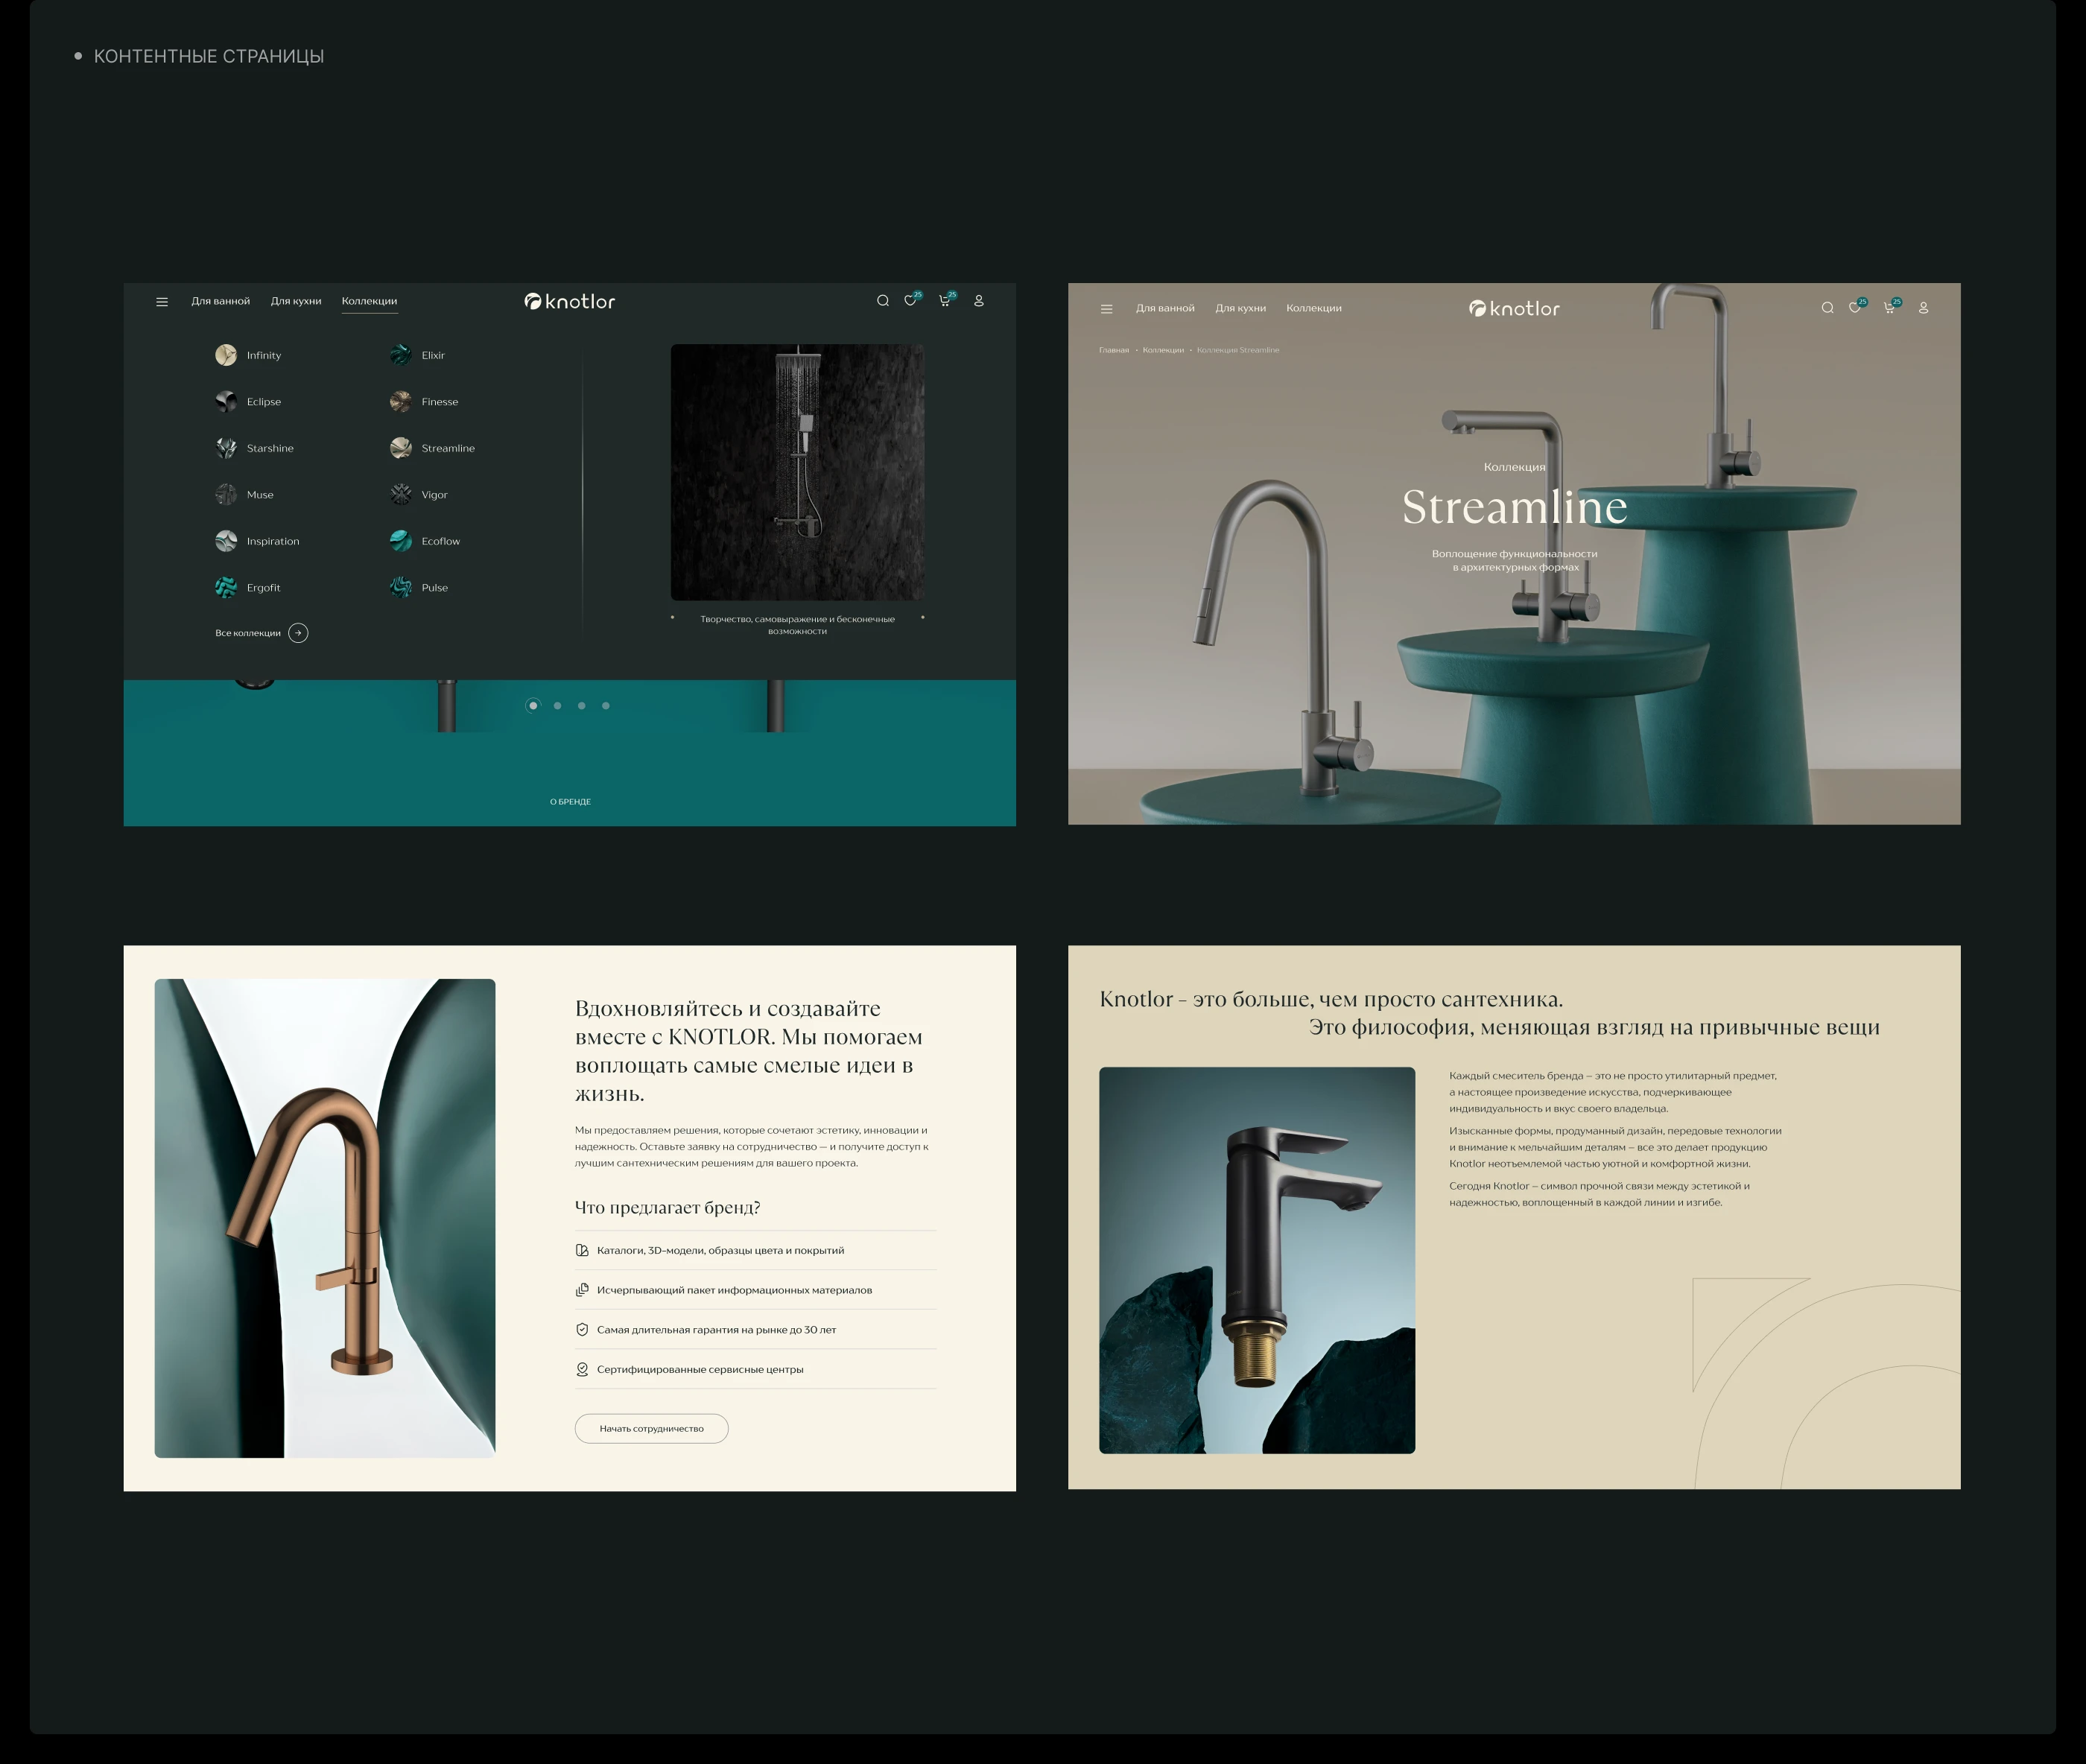The height and width of the screenshot is (1764, 2086).
Task: Open Коллекции menu in dark header
Action: tap(369, 301)
